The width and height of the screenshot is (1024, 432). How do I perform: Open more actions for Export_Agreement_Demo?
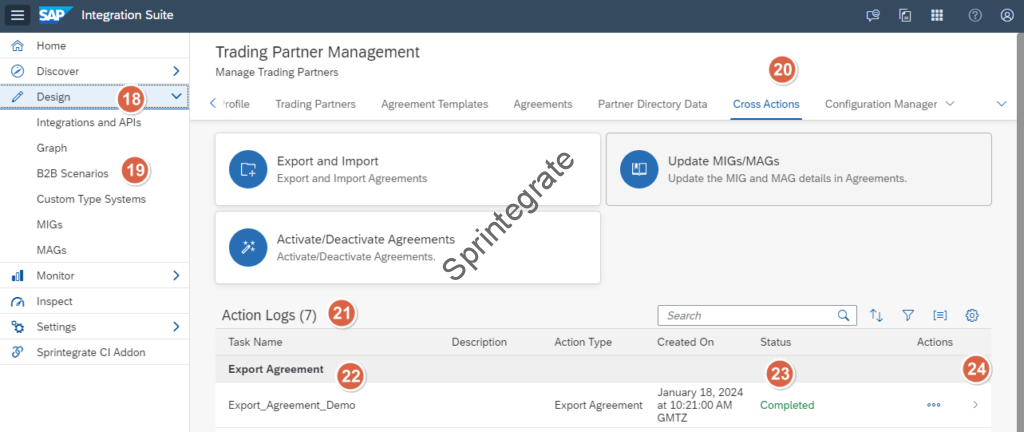click(x=934, y=405)
